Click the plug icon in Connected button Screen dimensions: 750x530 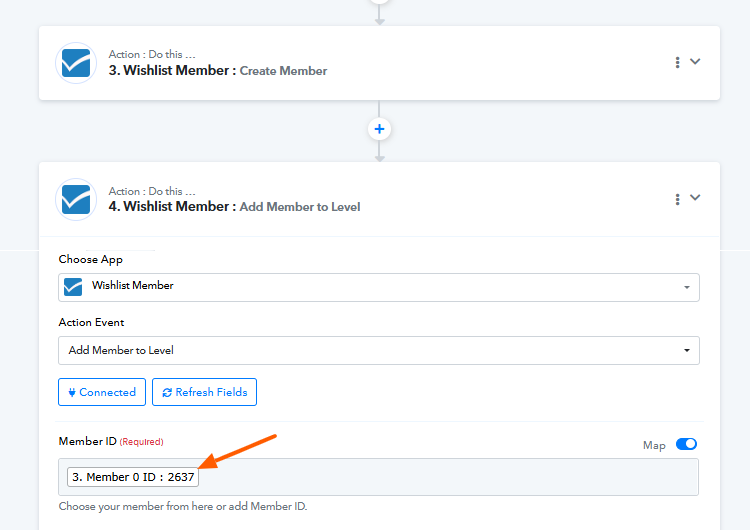coord(72,393)
